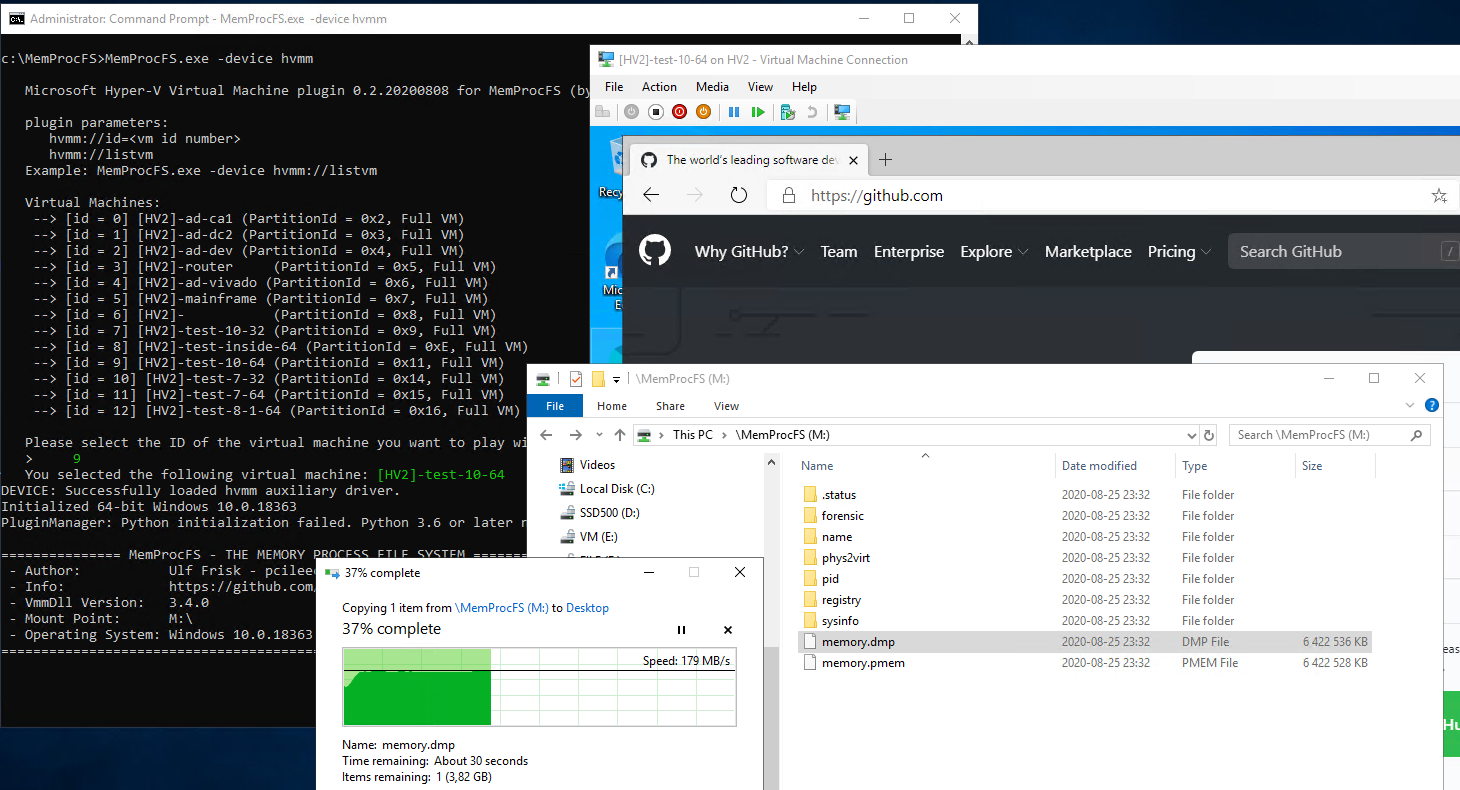Open Customize Quick Access Toolbar dropdown arrow
Viewport: 1460px width, 790px height.
click(617, 379)
